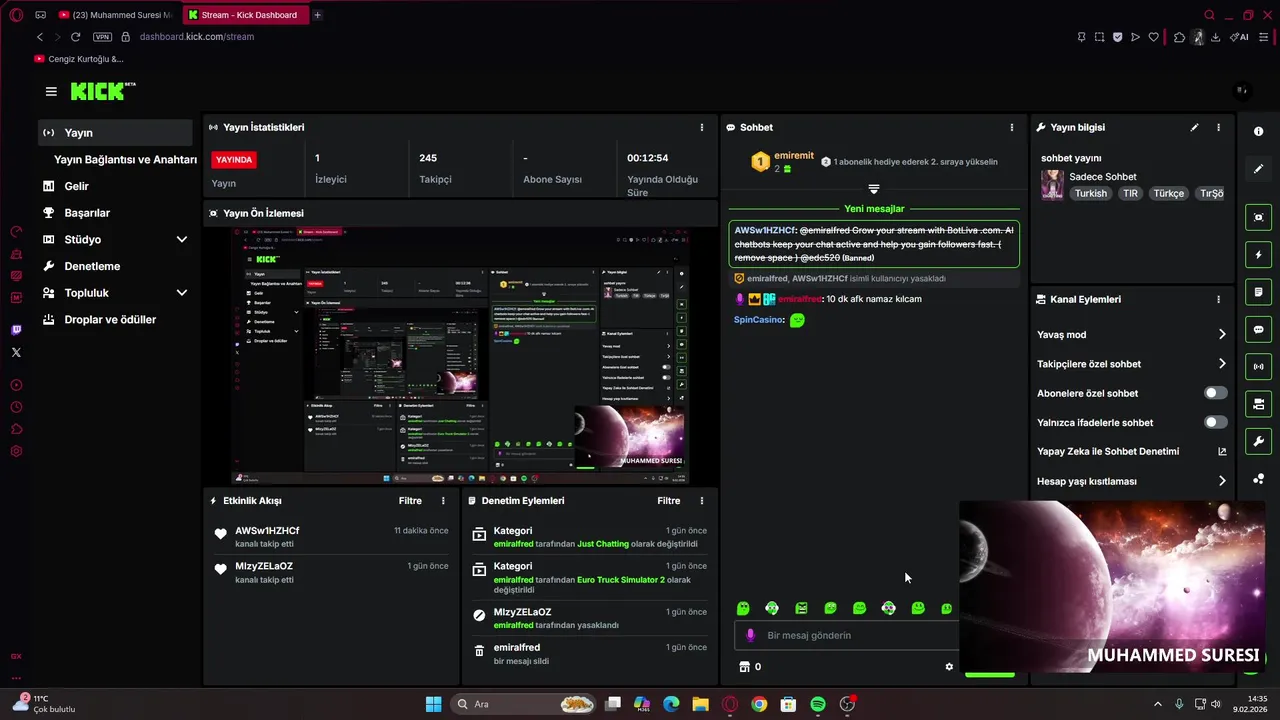Toggle activity feed lightning icon in right rail
This screenshot has width=1280, height=720.
1258,255
